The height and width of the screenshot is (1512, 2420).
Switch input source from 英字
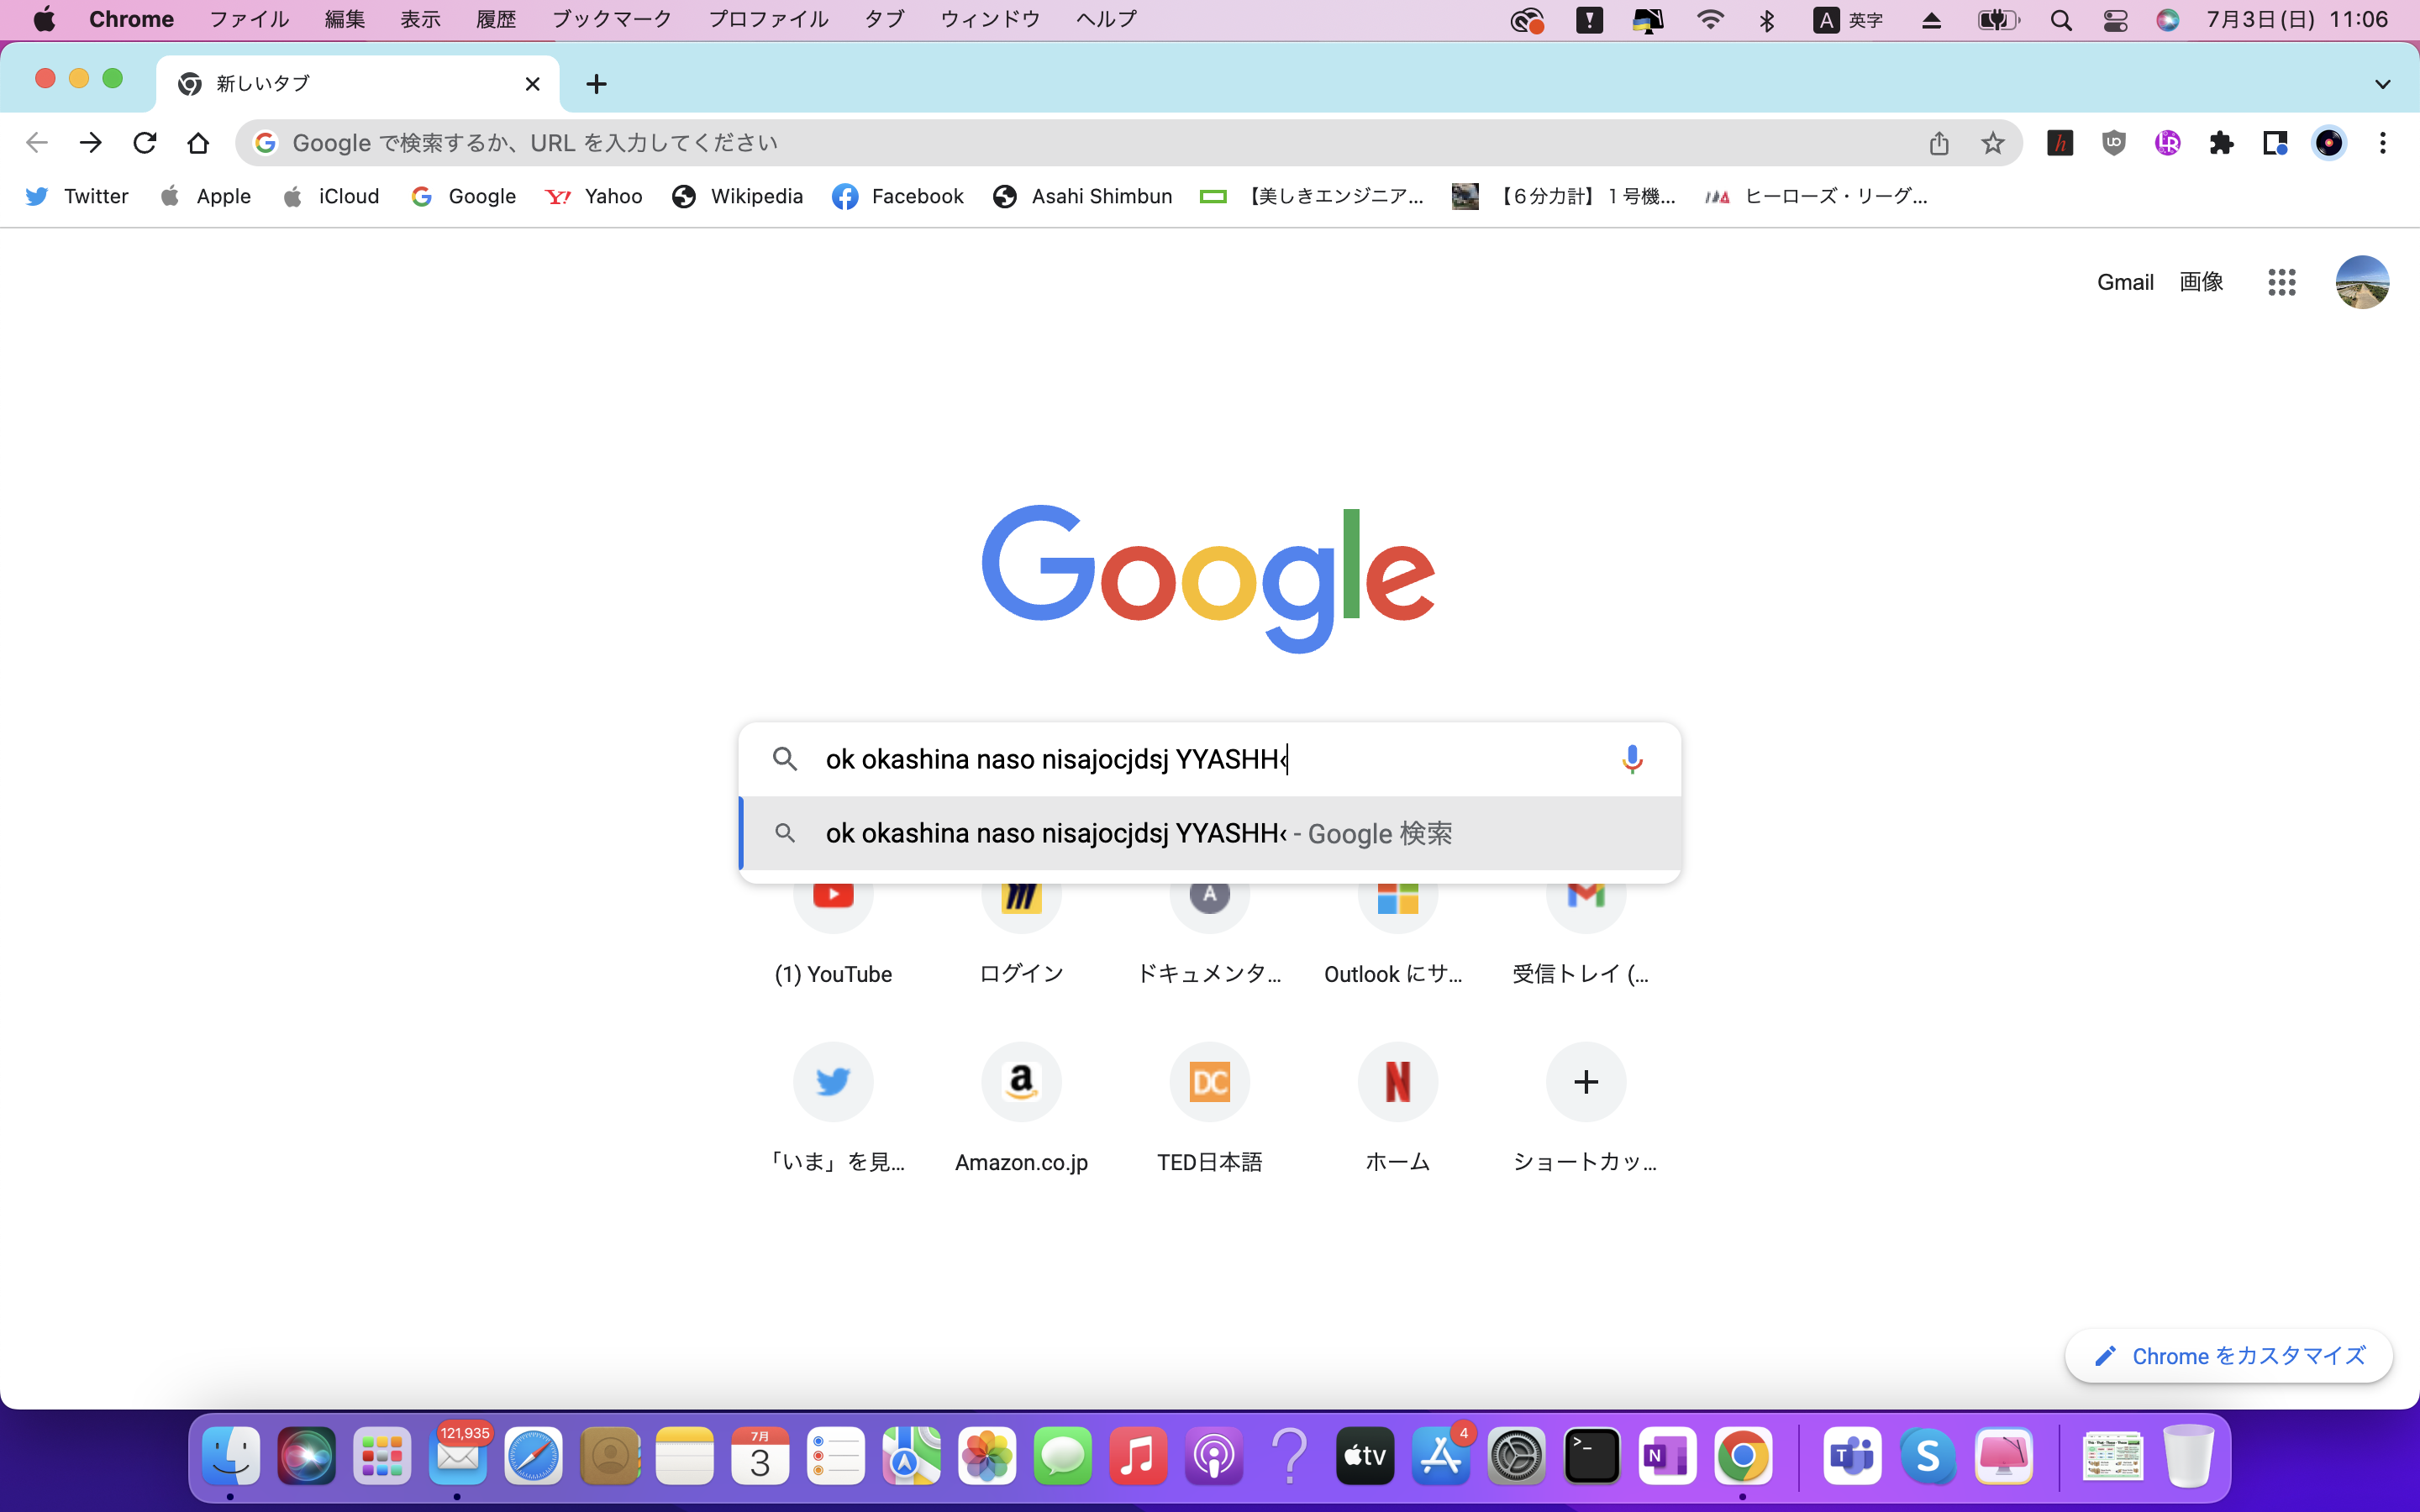(x=1848, y=20)
